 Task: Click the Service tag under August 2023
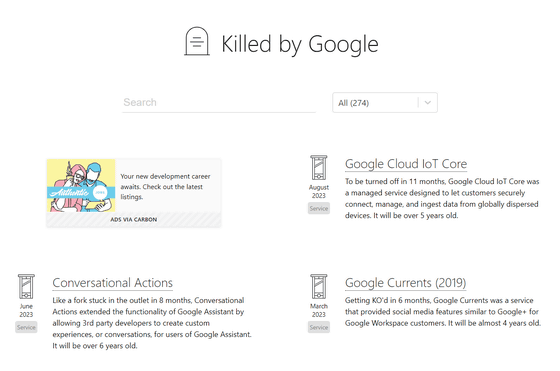point(319,208)
